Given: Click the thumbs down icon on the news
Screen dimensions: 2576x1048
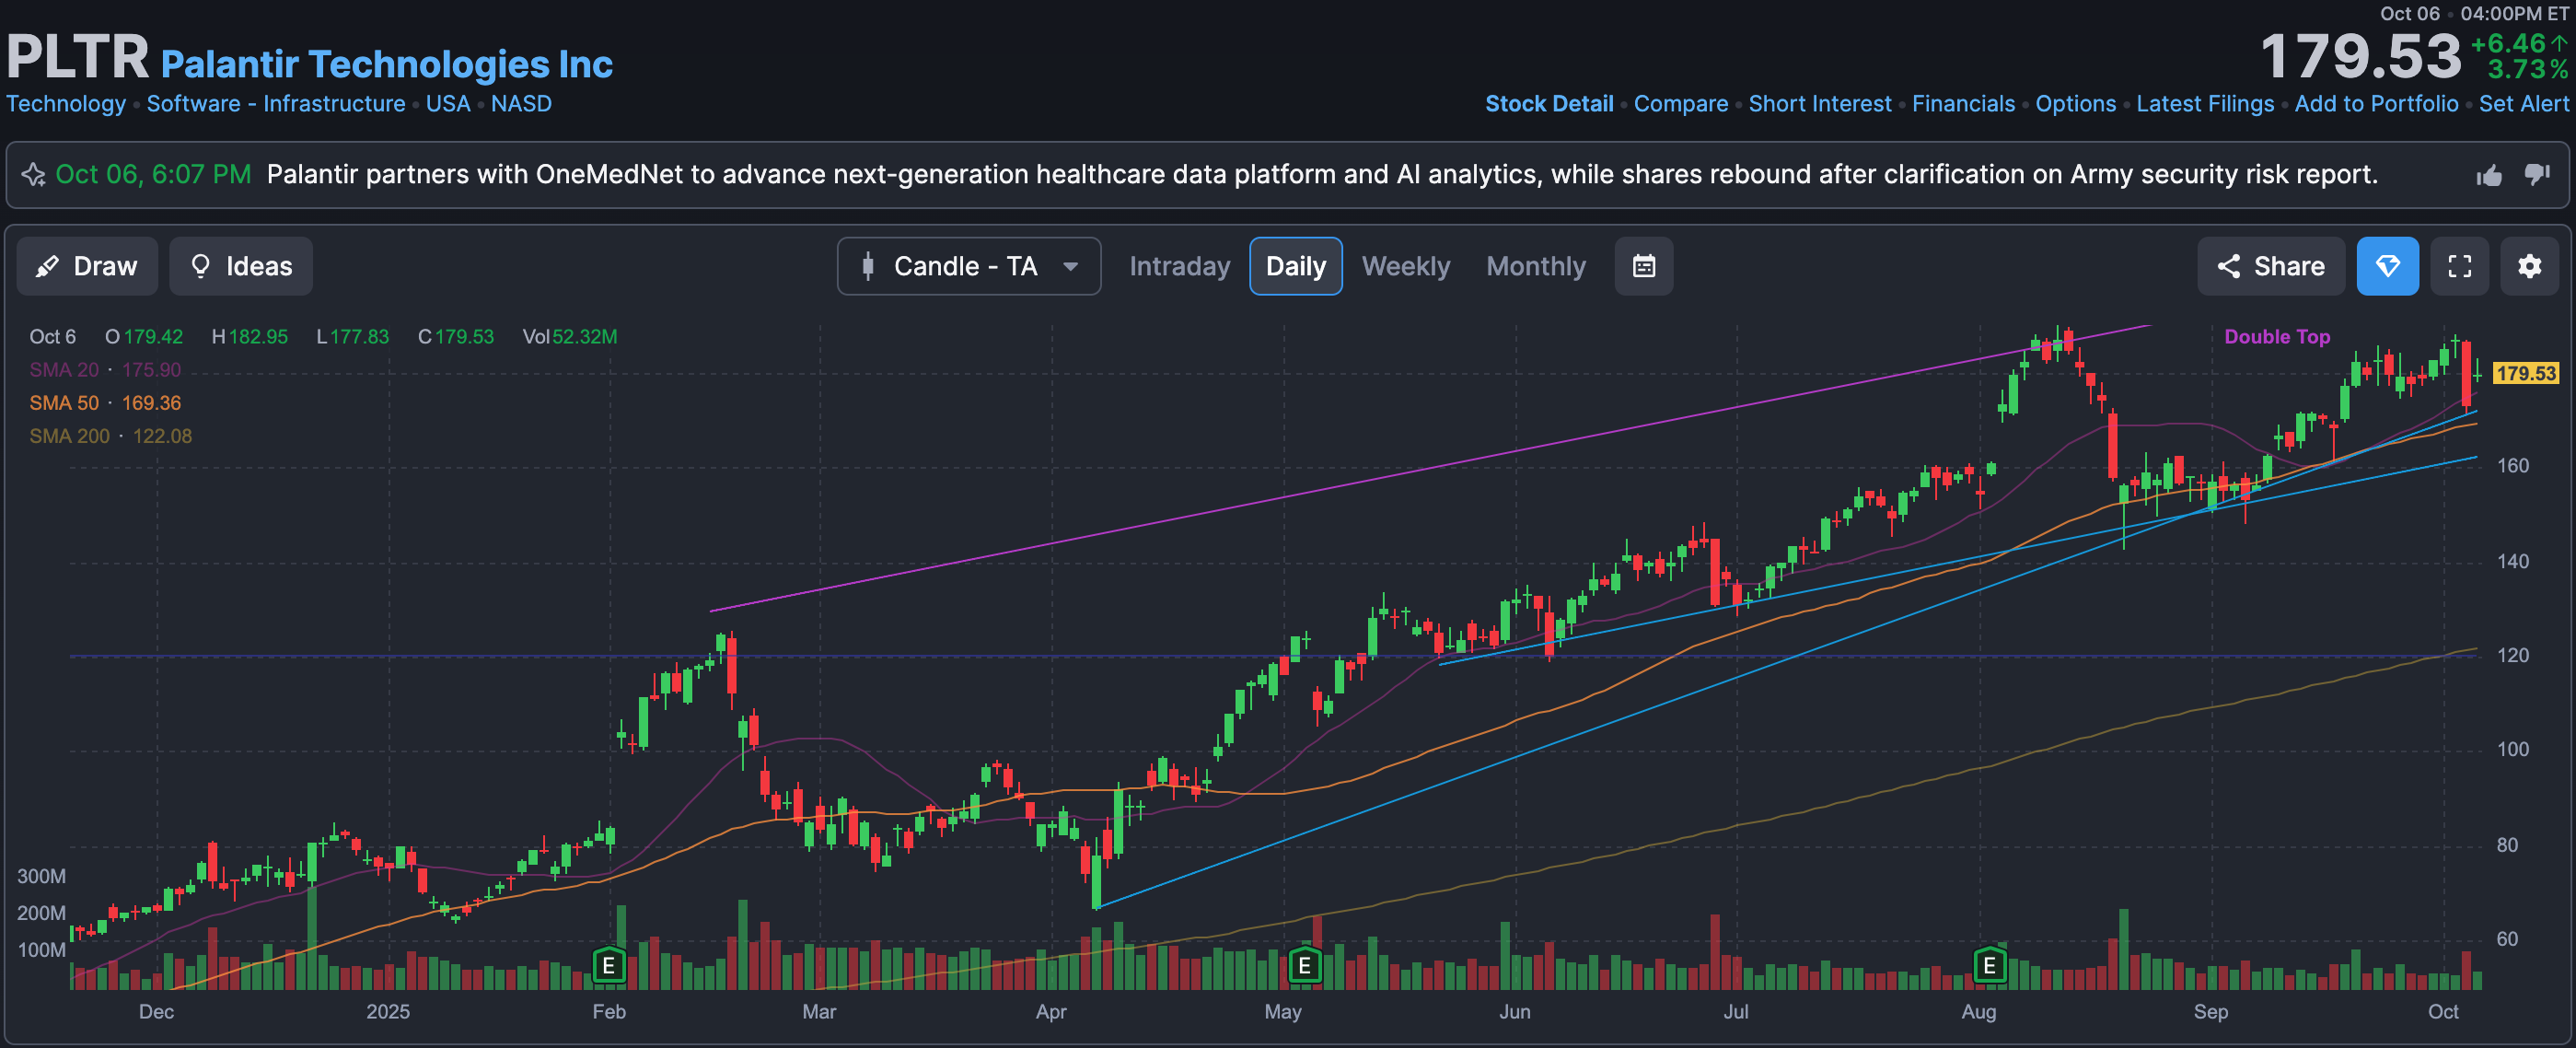Looking at the screenshot, I should click(x=2537, y=174).
